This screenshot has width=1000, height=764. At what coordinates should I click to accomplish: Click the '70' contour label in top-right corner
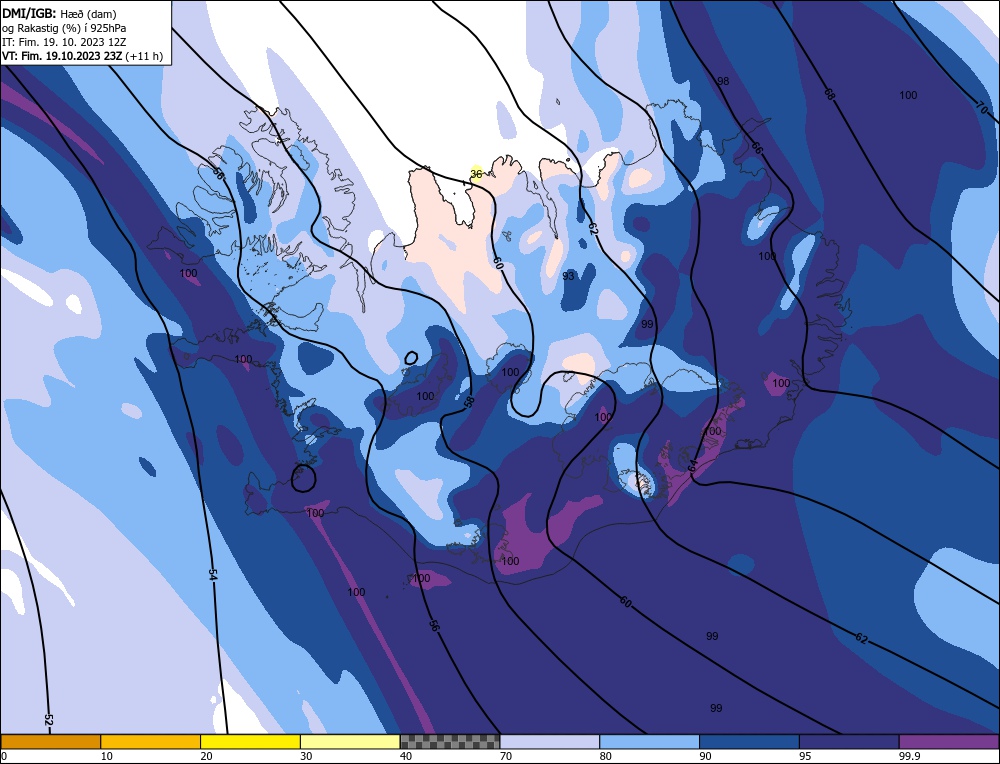982,109
